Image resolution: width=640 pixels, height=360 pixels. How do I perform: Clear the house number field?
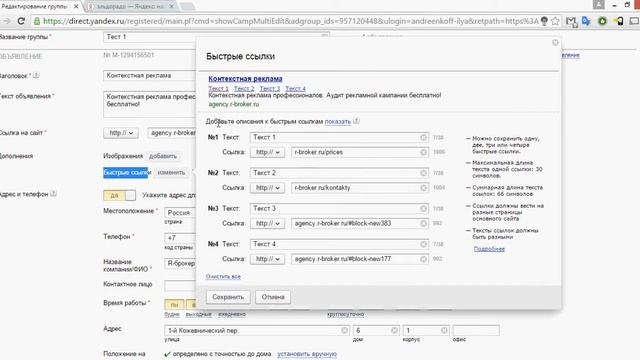click(394, 330)
